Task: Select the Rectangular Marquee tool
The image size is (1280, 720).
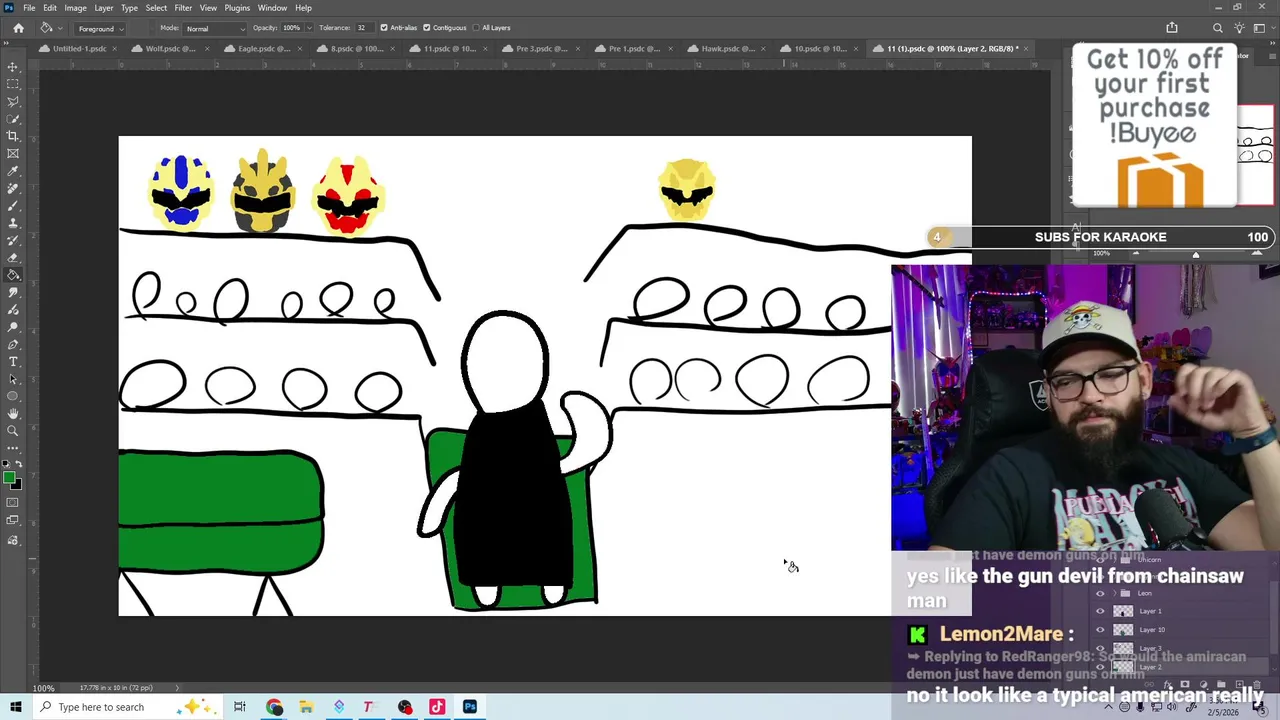Action: 13,84
